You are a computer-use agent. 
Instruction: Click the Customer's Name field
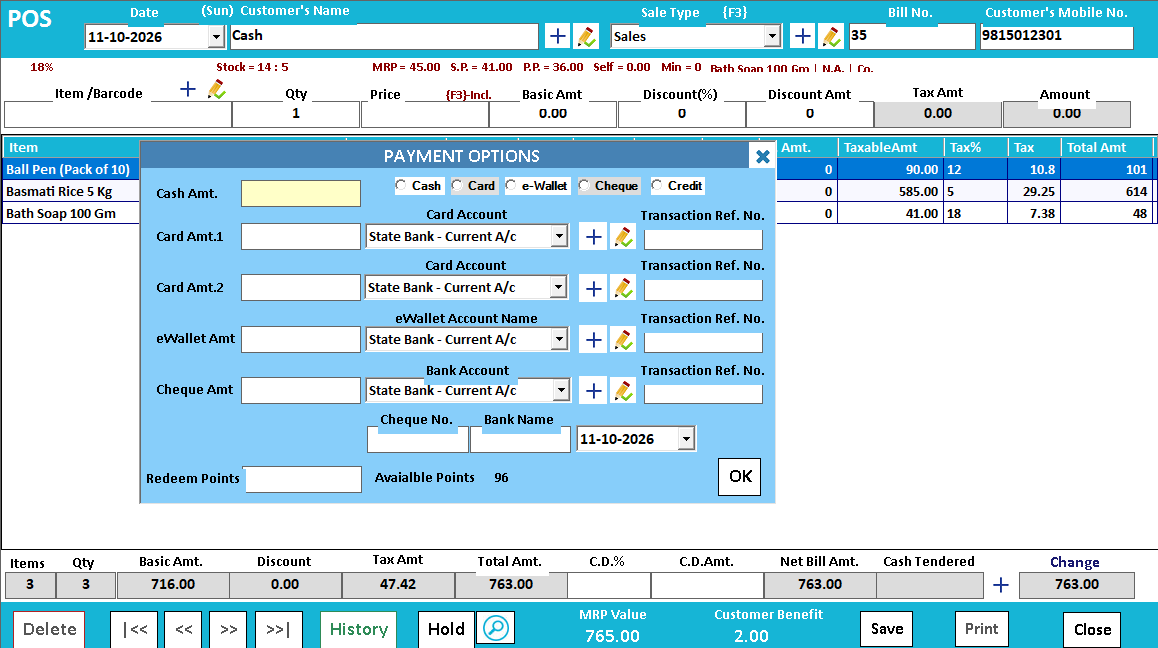point(385,36)
